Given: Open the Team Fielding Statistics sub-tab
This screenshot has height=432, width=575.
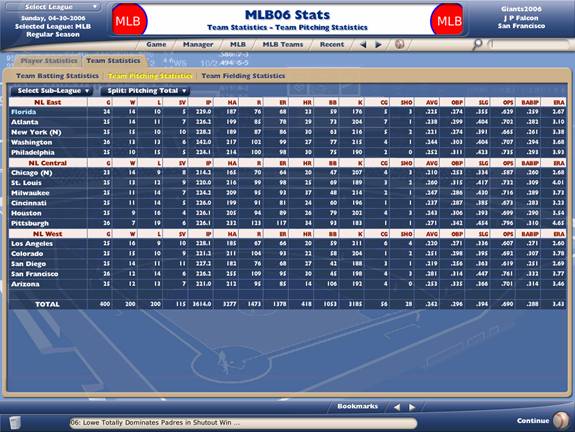Looking at the screenshot, I should click(x=243, y=76).
